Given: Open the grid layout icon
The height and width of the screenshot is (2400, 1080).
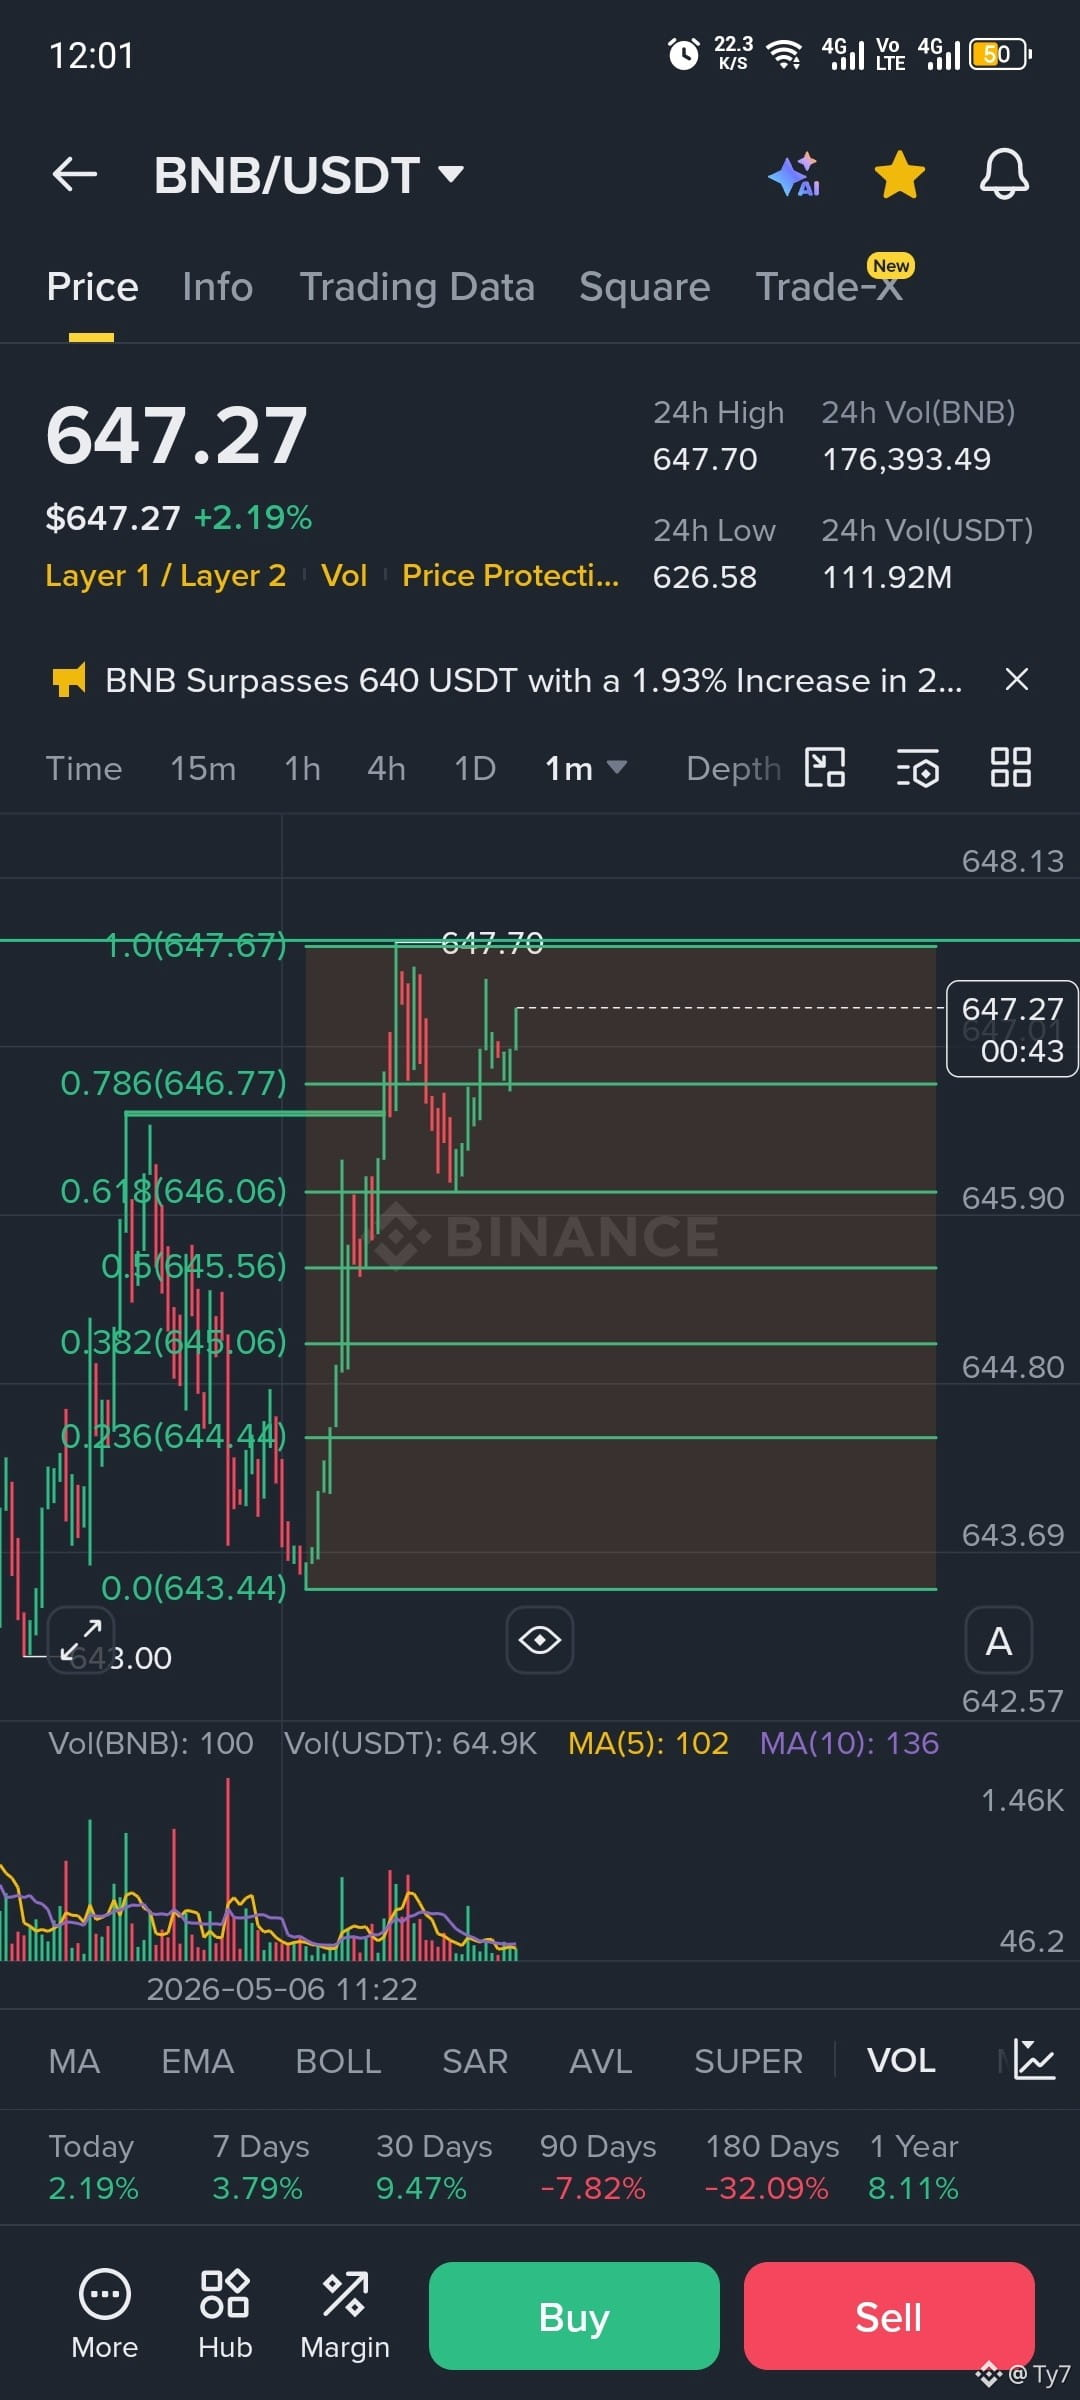Looking at the screenshot, I should tap(1010, 768).
